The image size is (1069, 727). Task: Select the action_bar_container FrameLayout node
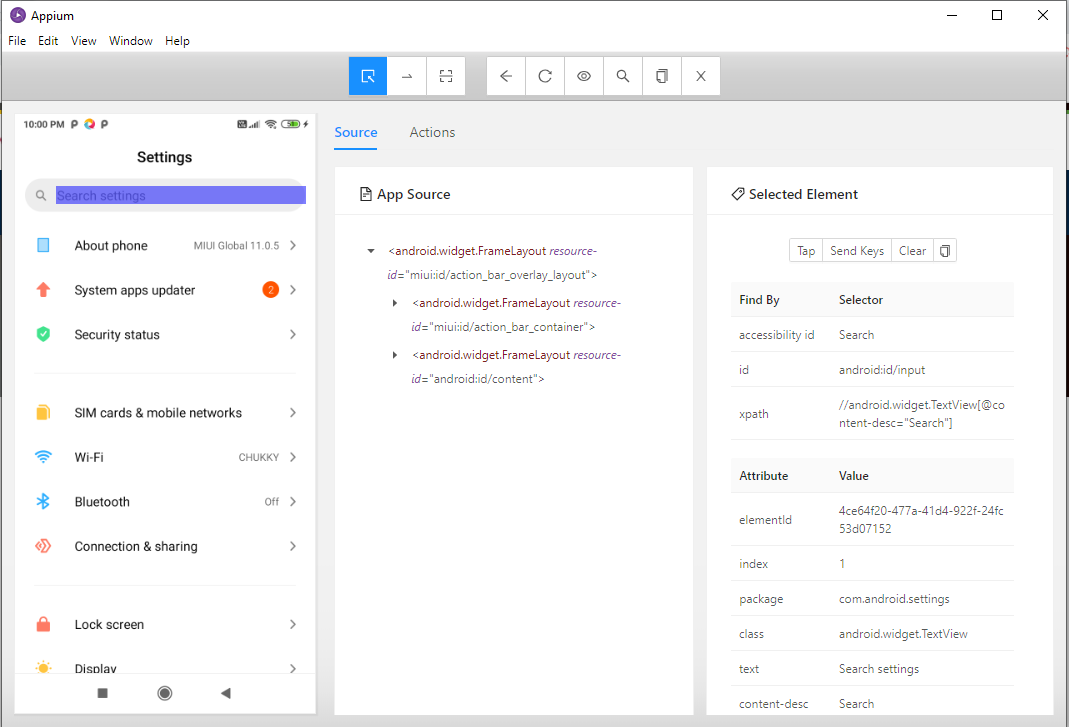tap(516, 315)
